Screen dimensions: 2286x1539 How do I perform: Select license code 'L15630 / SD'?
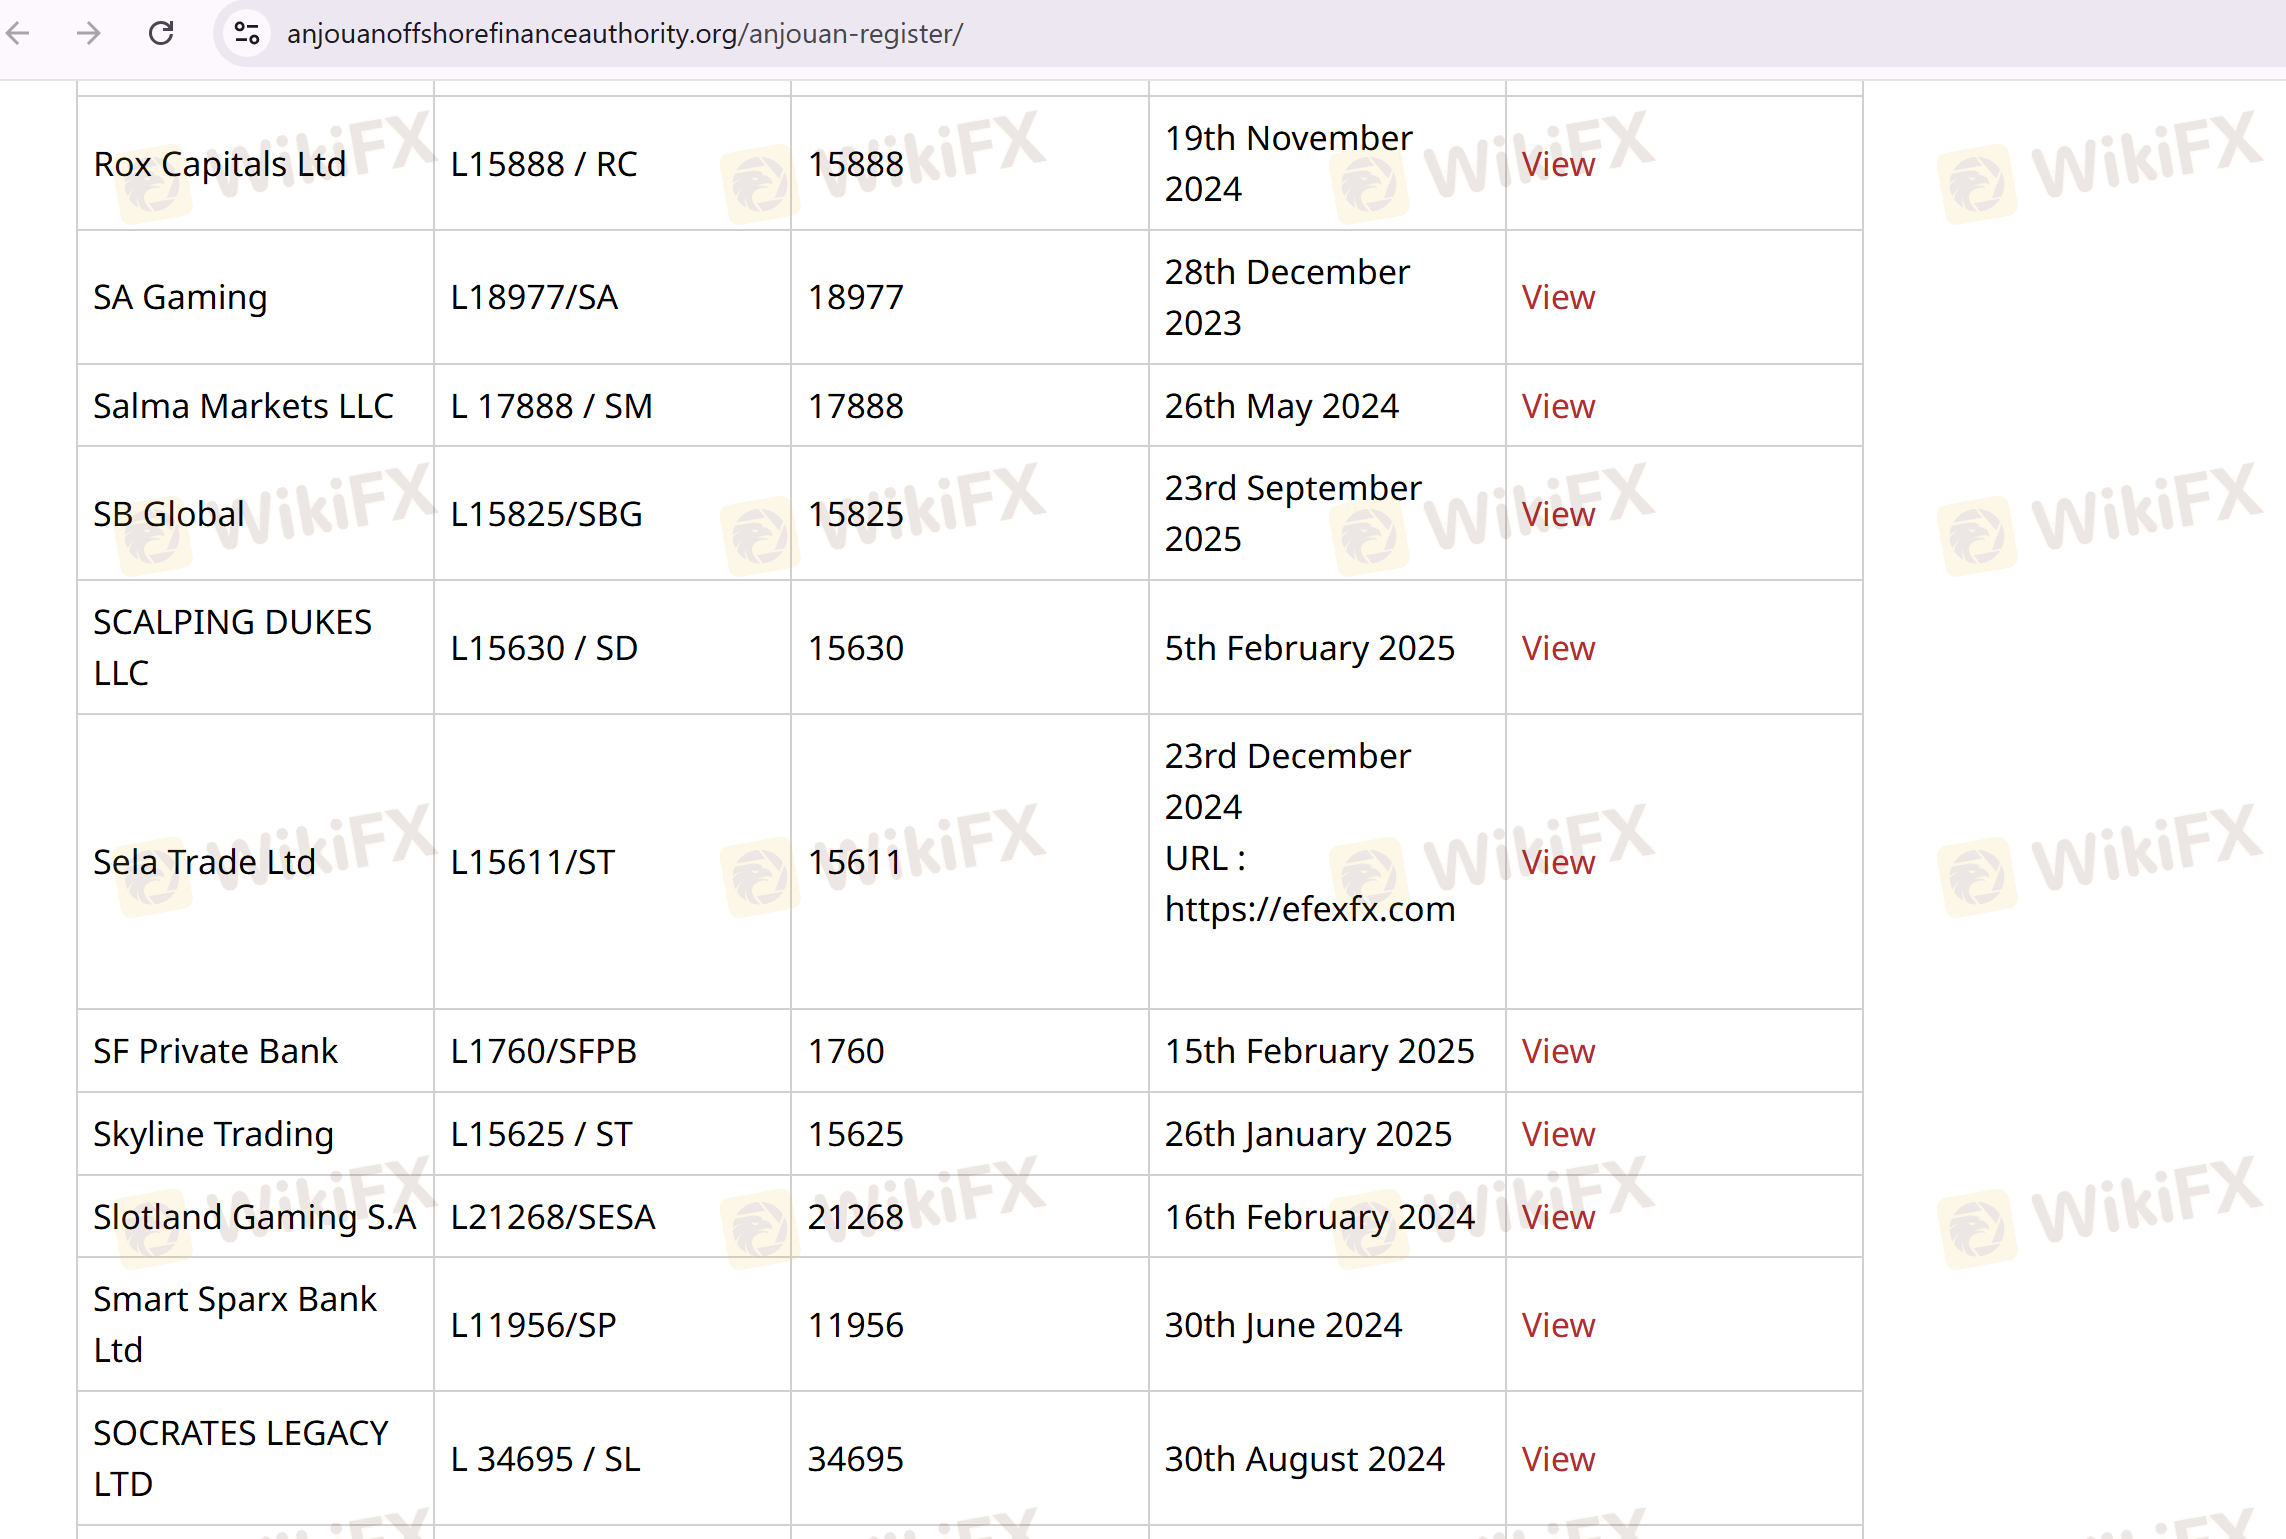click(x=544, y=648)
